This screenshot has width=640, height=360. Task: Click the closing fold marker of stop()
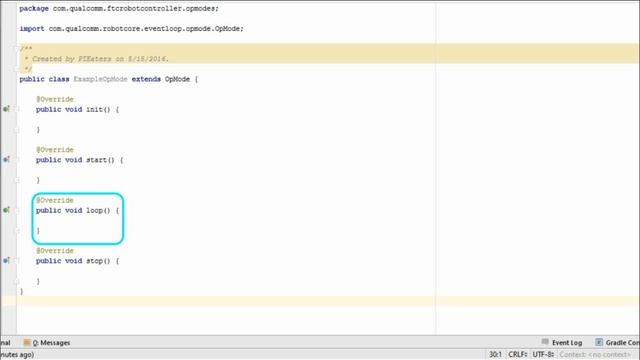click(17, 281)
